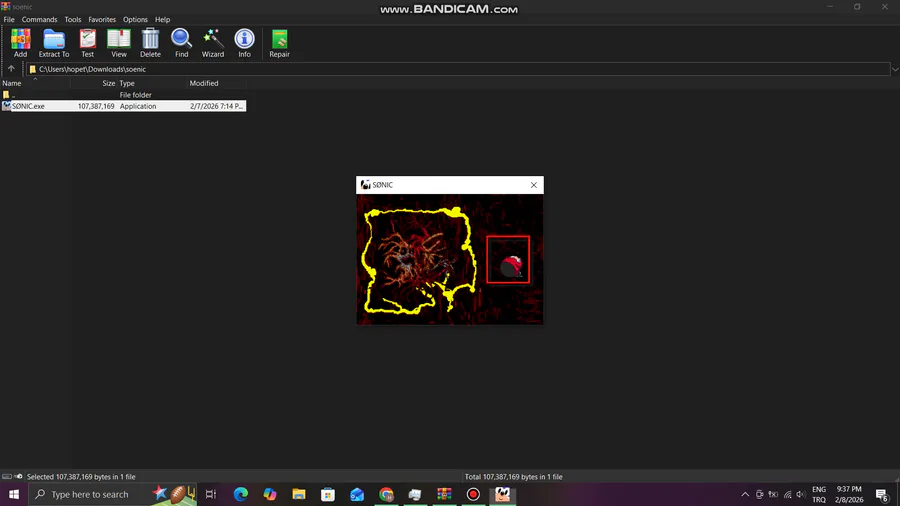Click the Repair archive icon
This screenshot has width=900, height=506.
[280, 43]
